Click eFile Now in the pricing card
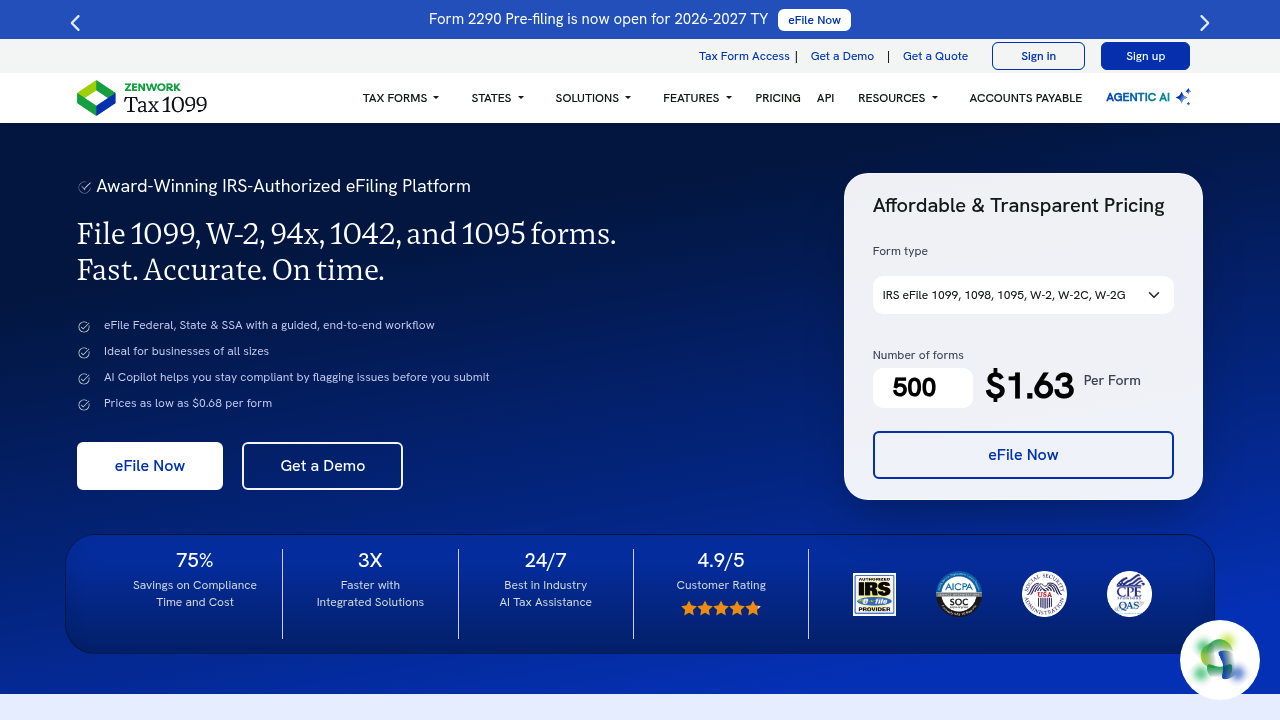This screenshot has height=720, width=1280. click(1023, 455)
